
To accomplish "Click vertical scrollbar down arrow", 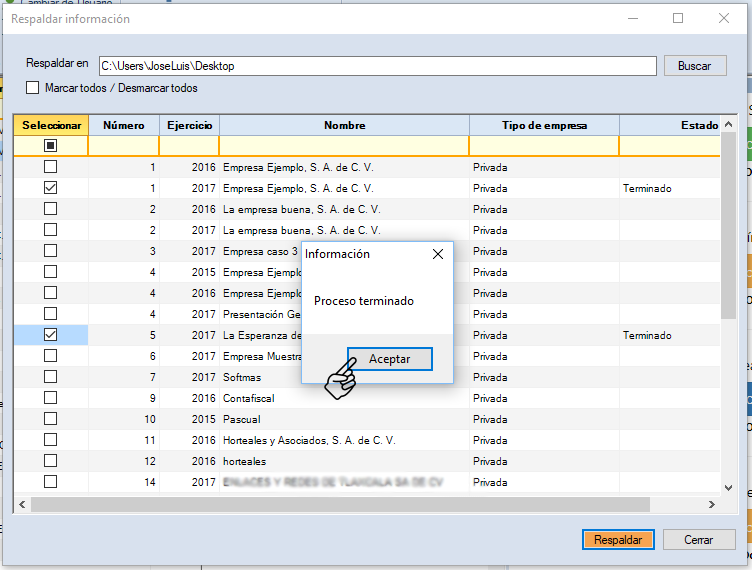I will click(x=729, y=486).
